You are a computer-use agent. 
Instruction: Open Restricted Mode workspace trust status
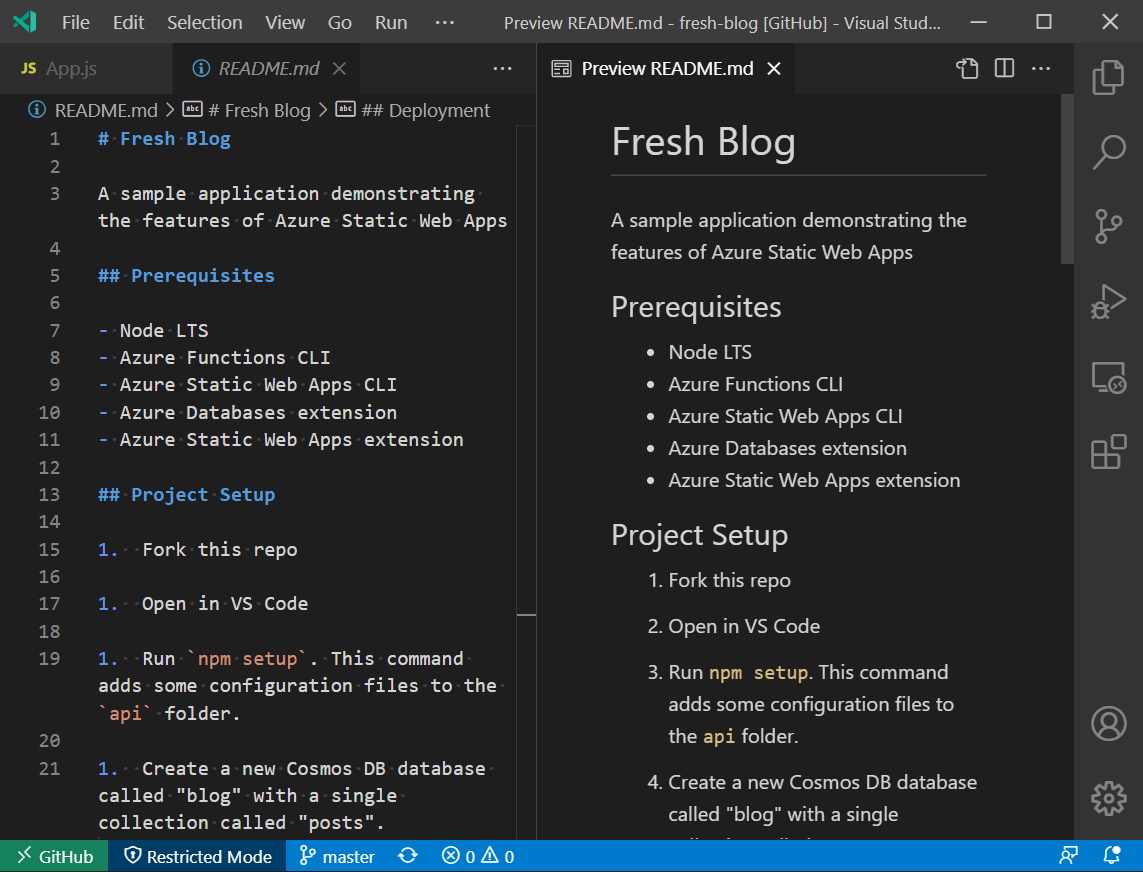[197, 856]
